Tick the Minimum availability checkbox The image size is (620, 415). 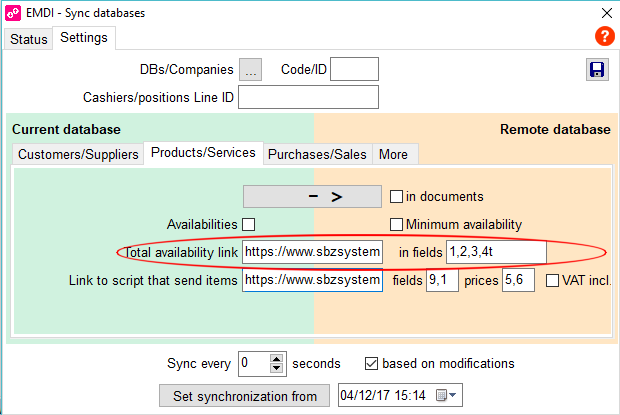point(396,224)
